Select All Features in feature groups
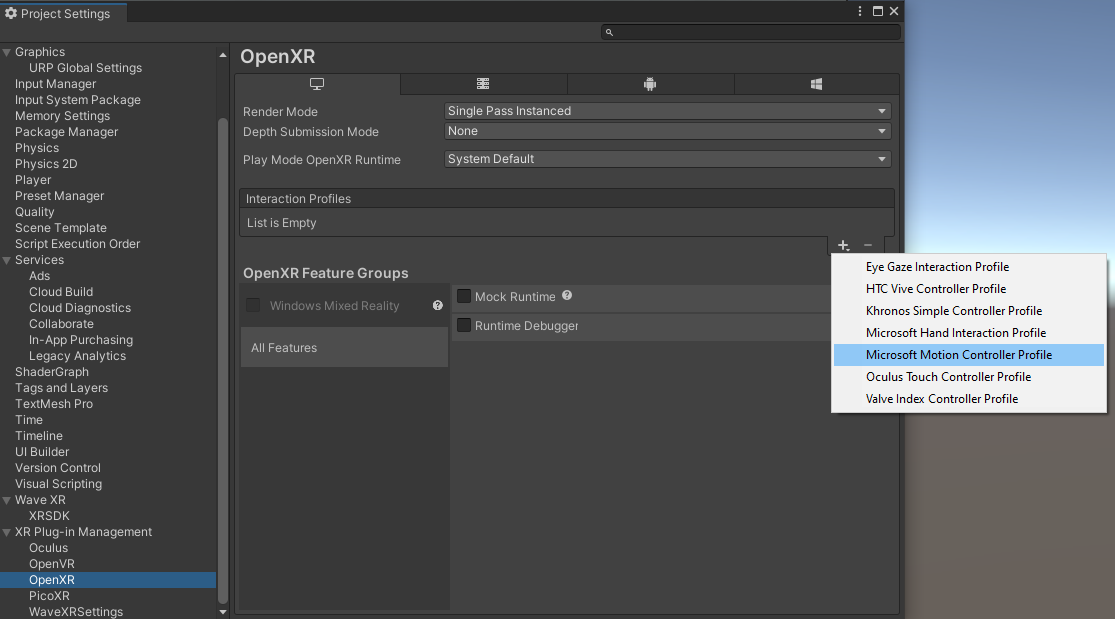Viewport: 1115px width, 619px height. pyautogui.click(x=284, y=348)
